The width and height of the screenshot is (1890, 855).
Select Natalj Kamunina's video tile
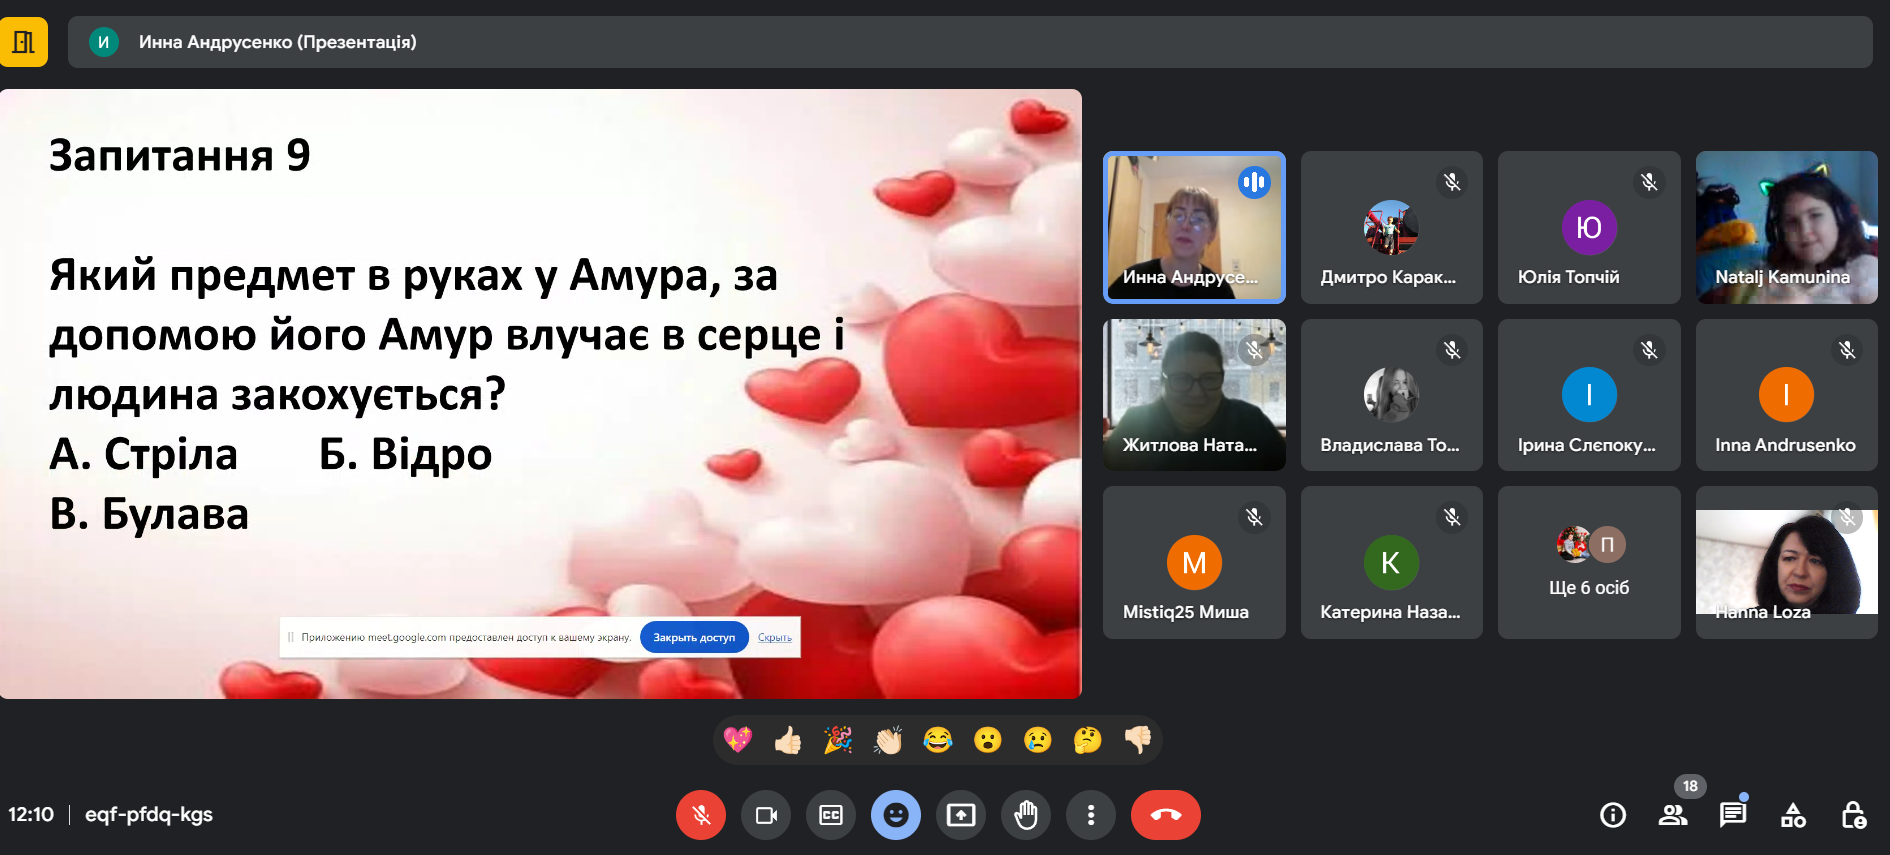pyautogui.click(x=1786, y=227)
